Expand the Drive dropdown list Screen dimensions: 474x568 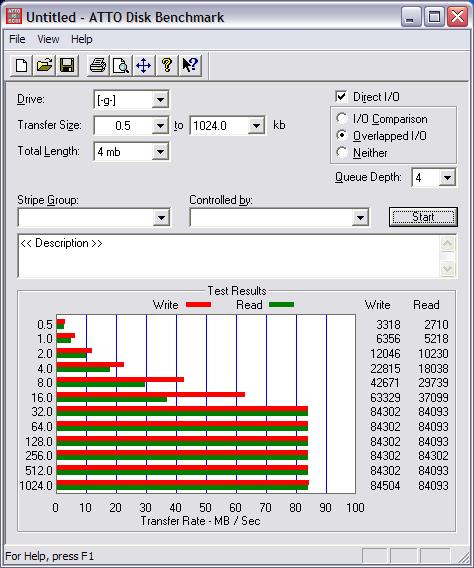click(x=160, y=99)
